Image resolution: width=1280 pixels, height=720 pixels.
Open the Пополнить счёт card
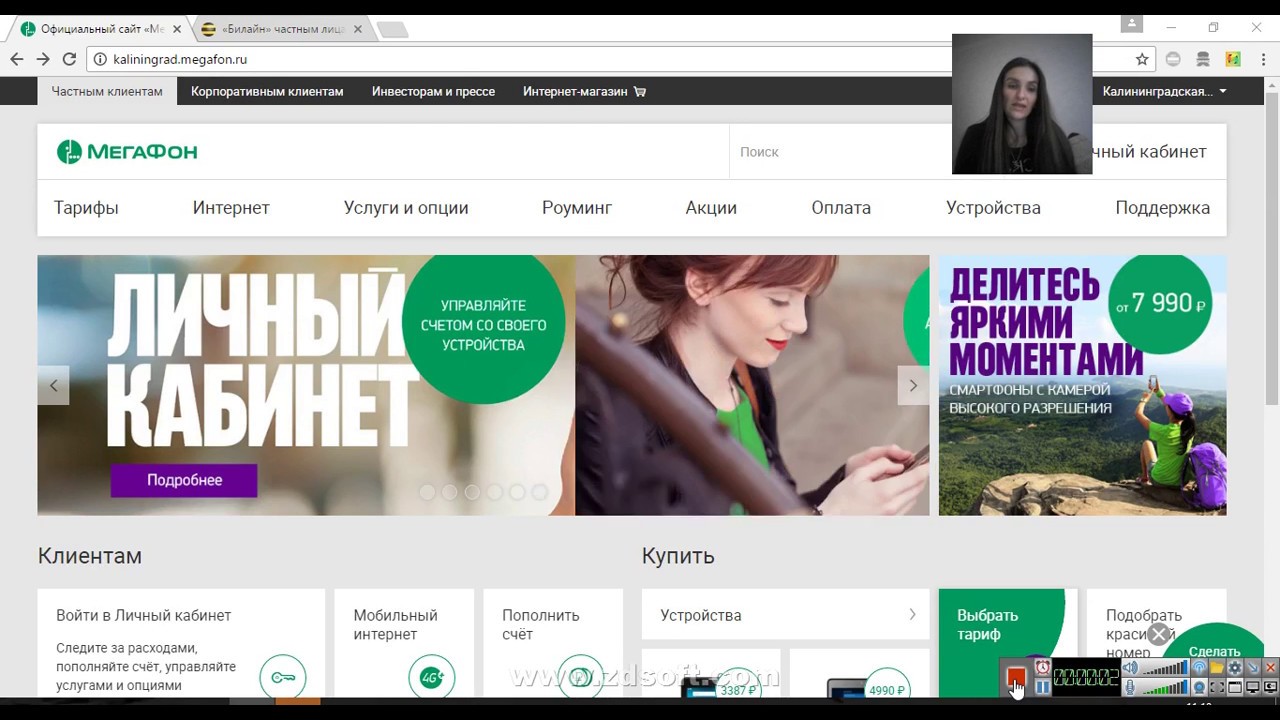(553, 643)
